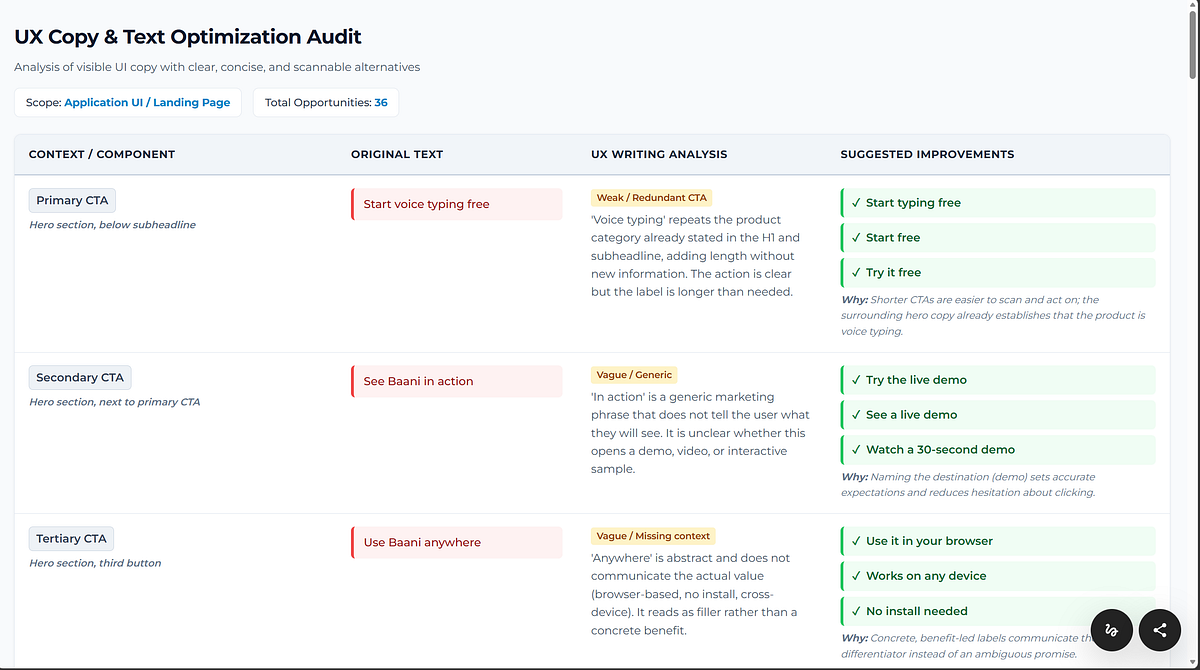
Task: Click the 'UX Copy & Text Optimization Audit' heading
Action: click(x=188, y=37)
